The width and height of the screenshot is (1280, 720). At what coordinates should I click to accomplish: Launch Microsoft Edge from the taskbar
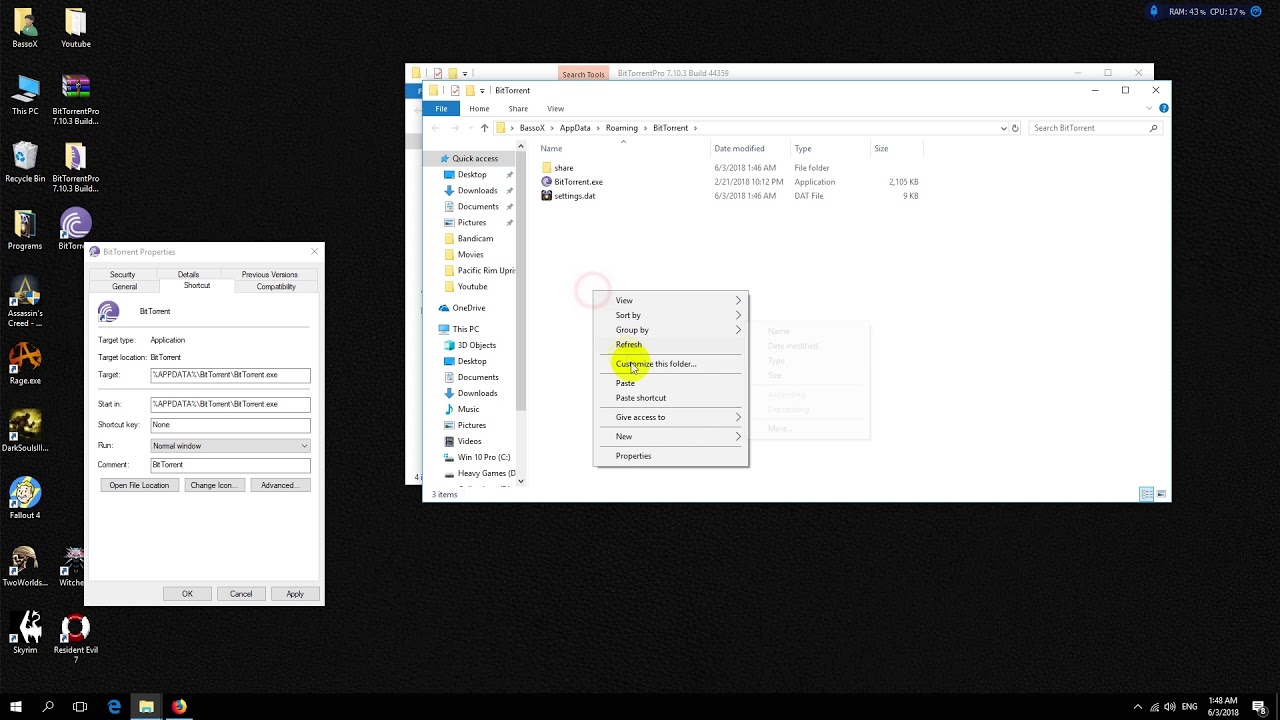coord(114,706)
